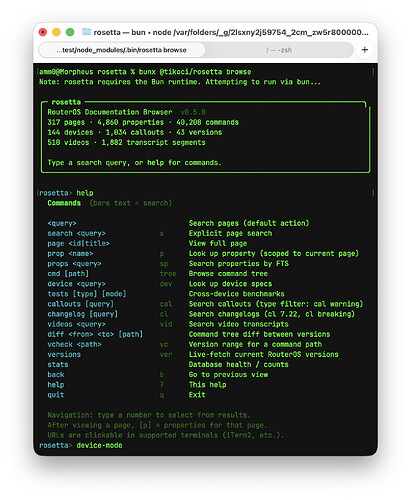Click the 'This help' description
This screenshot has height=500, width=410.
click(x=208, y=385)
